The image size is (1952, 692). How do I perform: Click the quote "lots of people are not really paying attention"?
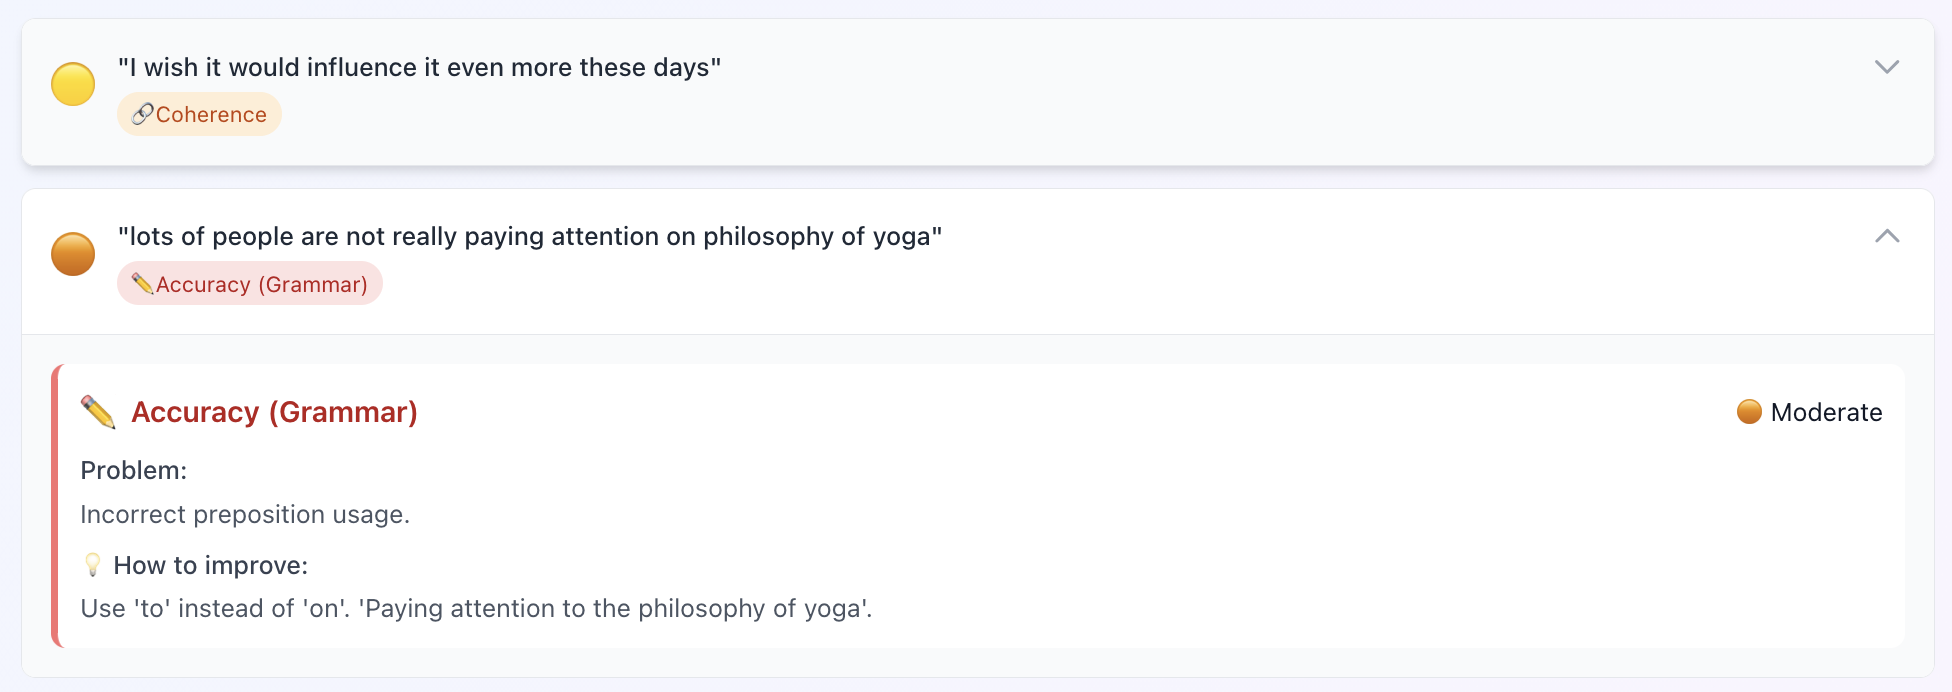click(530, 237)
